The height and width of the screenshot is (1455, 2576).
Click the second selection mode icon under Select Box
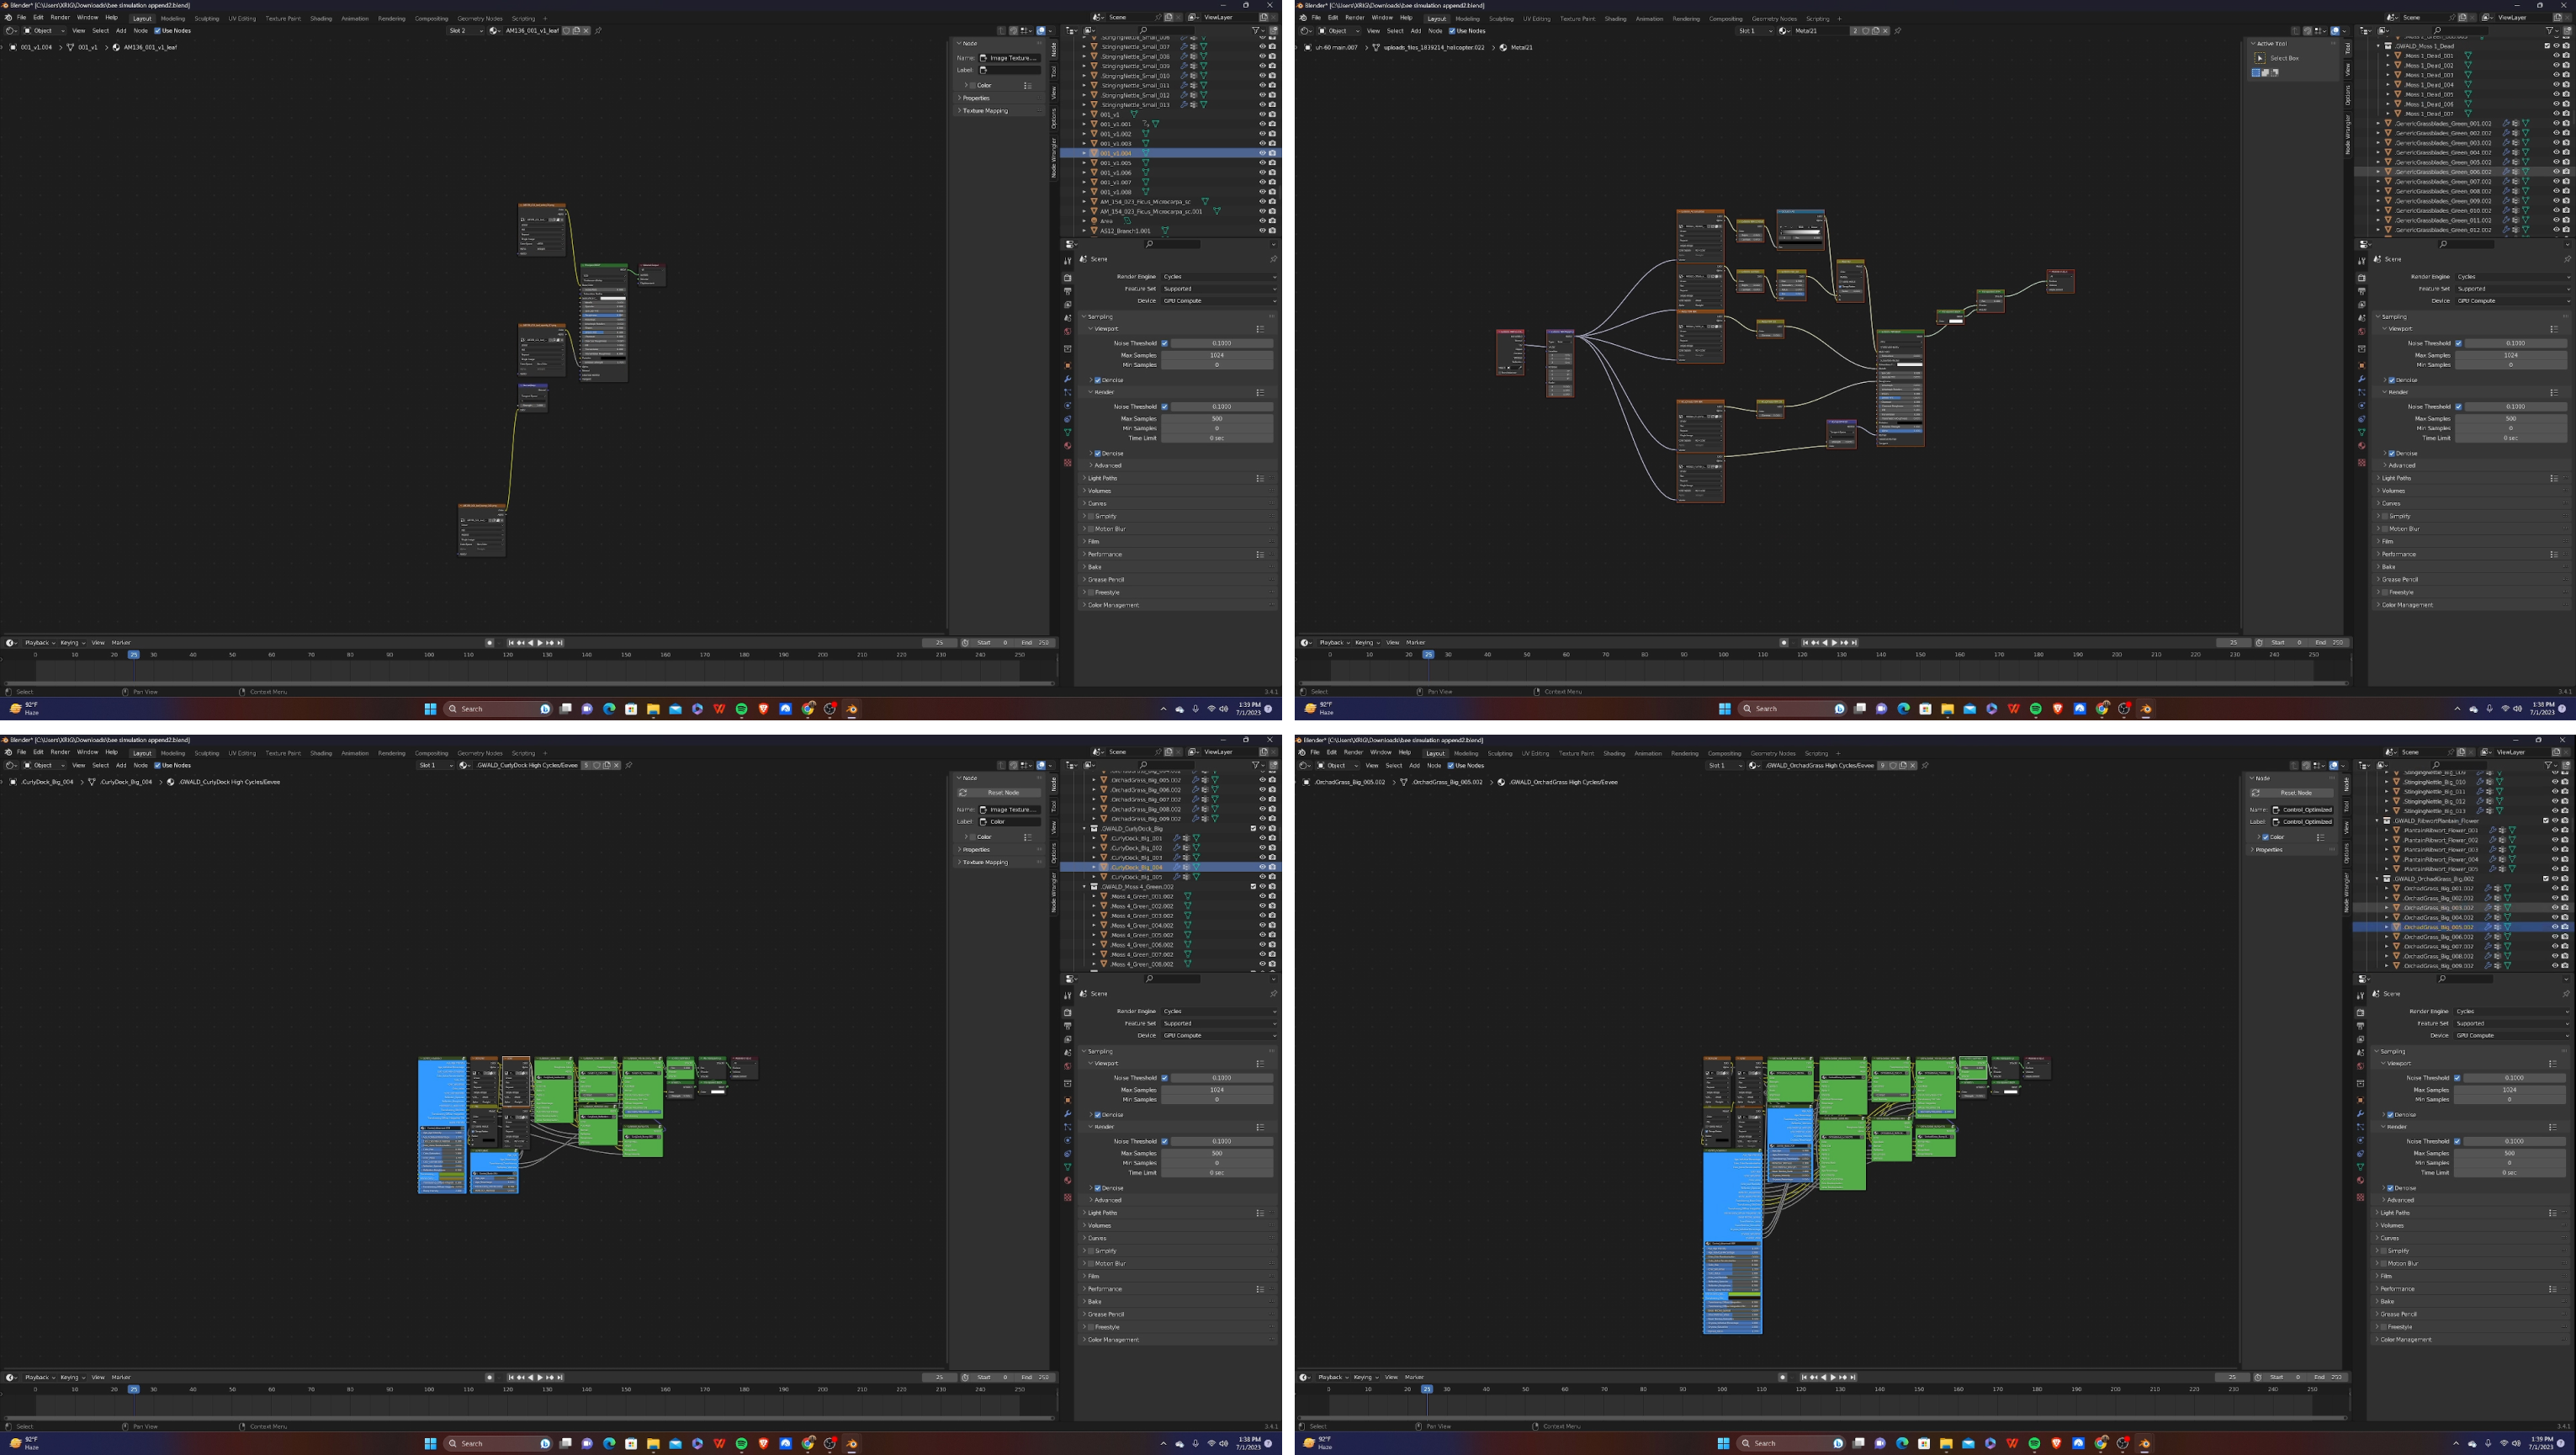2265,72
